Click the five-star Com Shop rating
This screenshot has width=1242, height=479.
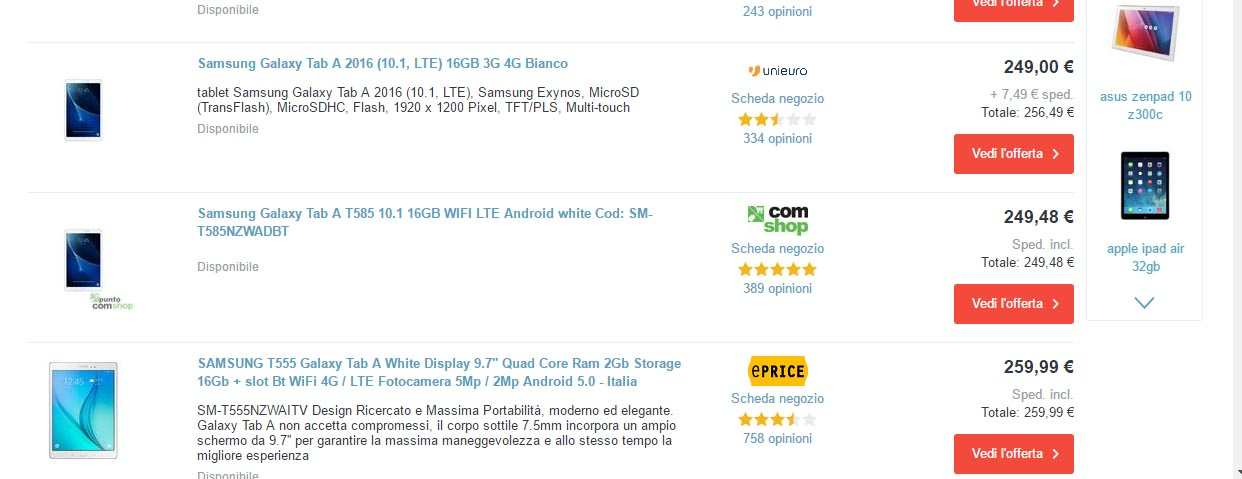[x=777, y=270]
